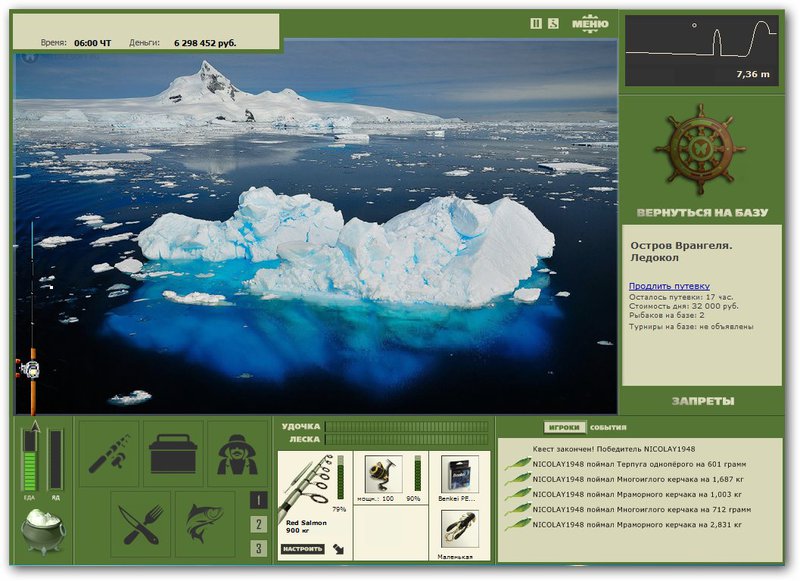Click the fishing reel on the rod

29,369
